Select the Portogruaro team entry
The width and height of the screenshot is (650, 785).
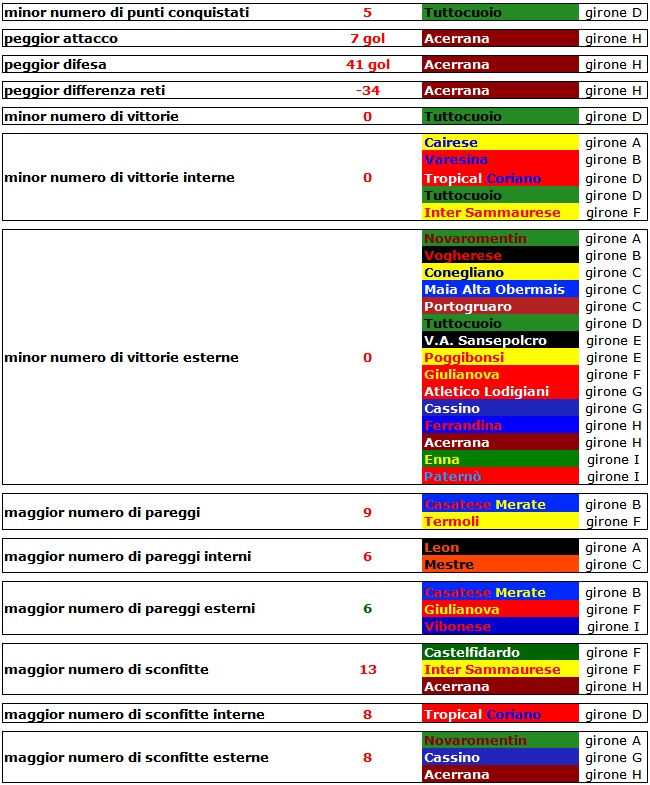click(500, 307)
